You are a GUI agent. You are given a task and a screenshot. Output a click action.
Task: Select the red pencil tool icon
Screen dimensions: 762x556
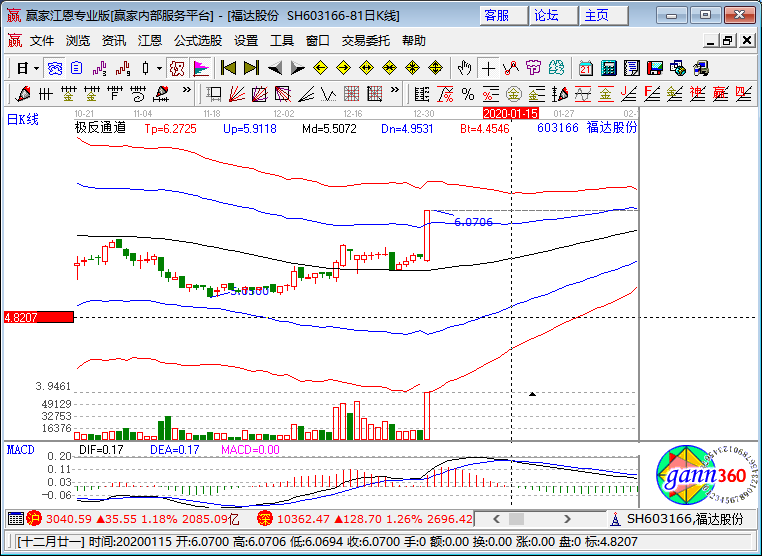tap(22, 94)
